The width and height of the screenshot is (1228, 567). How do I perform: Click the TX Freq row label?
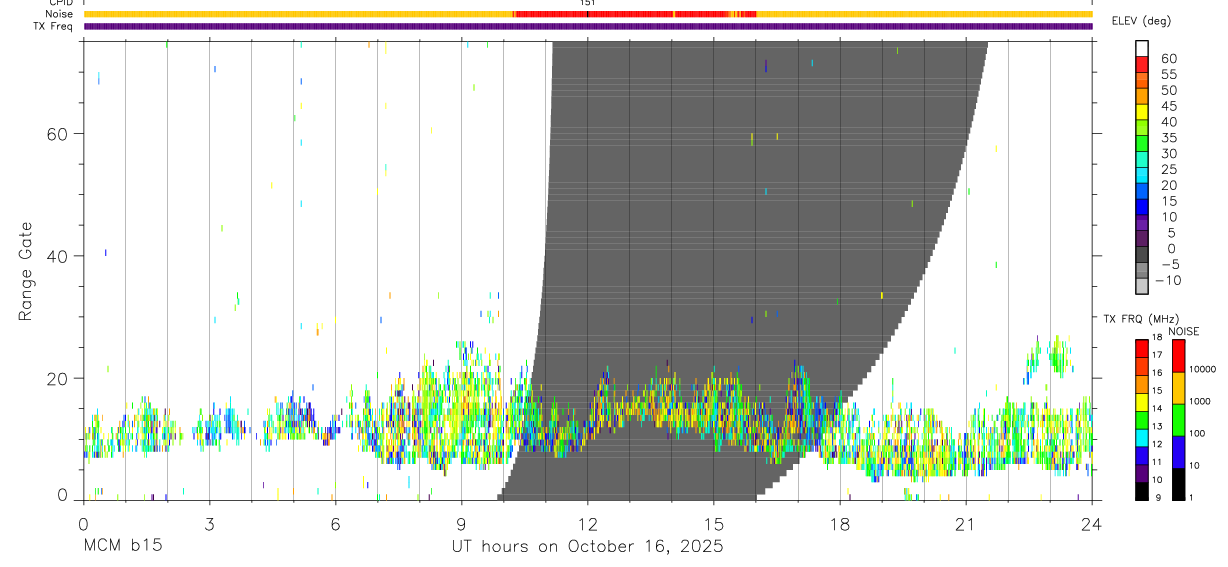51,26
